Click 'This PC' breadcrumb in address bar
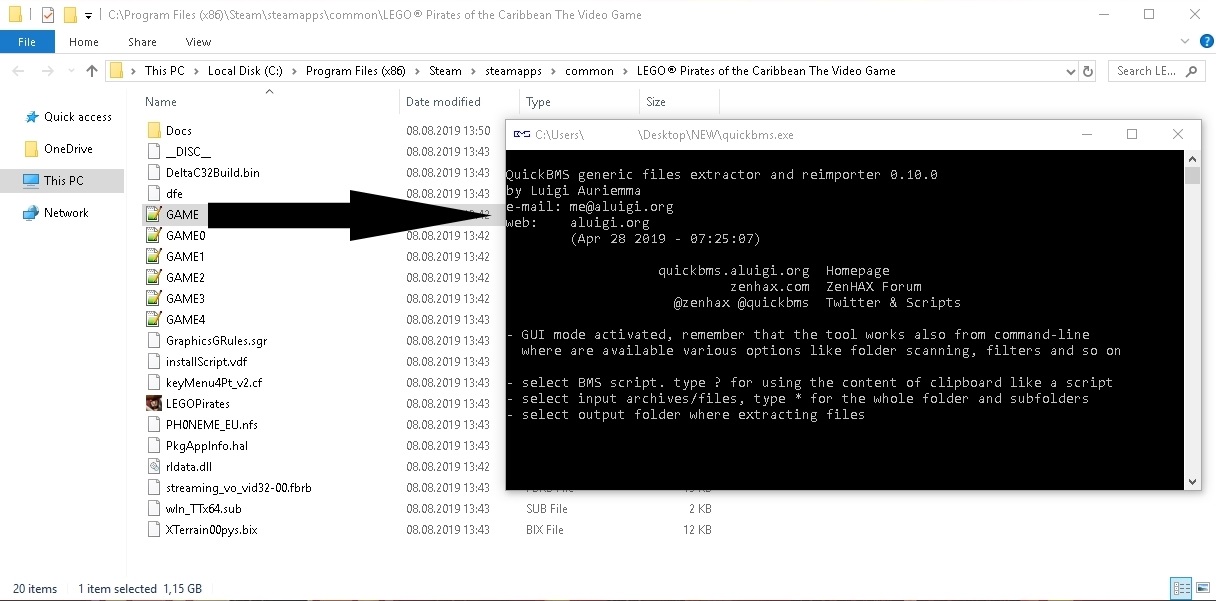Viewport: 1216px width, 601px height. [164, 71]
